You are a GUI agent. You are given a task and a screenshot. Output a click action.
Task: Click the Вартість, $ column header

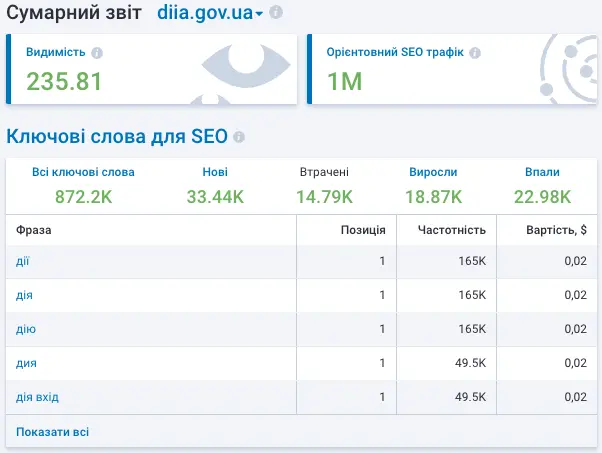point(551,230)
